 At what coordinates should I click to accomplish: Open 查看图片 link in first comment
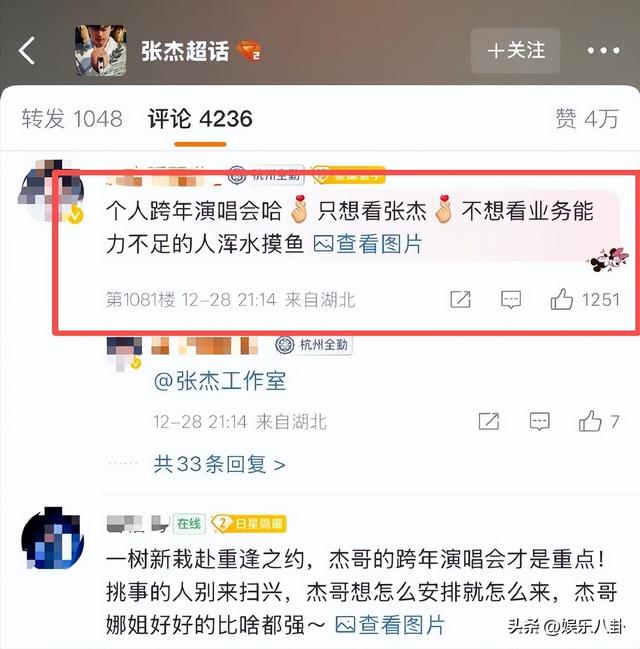[x=368, y=244]
